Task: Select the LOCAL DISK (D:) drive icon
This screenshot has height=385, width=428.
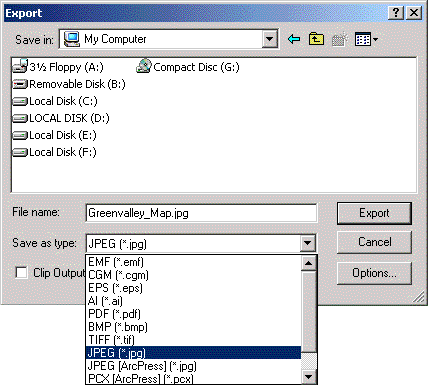Action: (20, 118)
